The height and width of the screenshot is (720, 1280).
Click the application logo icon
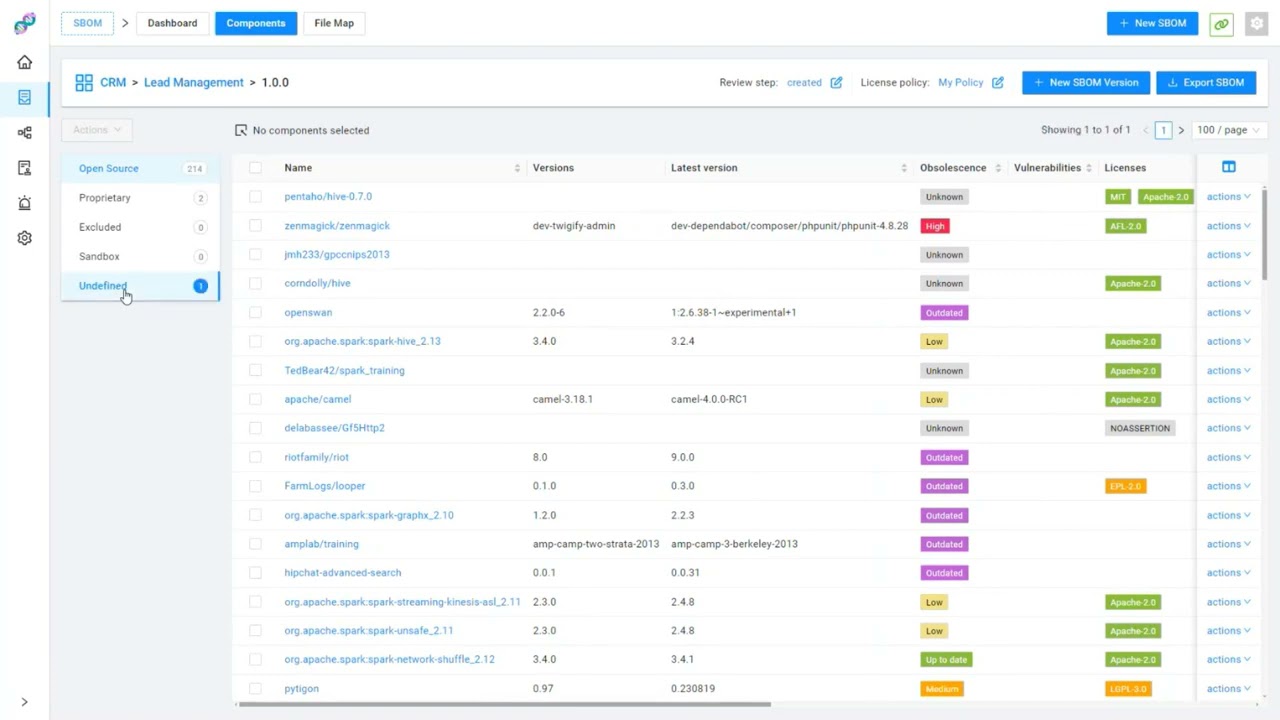[25, 23]
